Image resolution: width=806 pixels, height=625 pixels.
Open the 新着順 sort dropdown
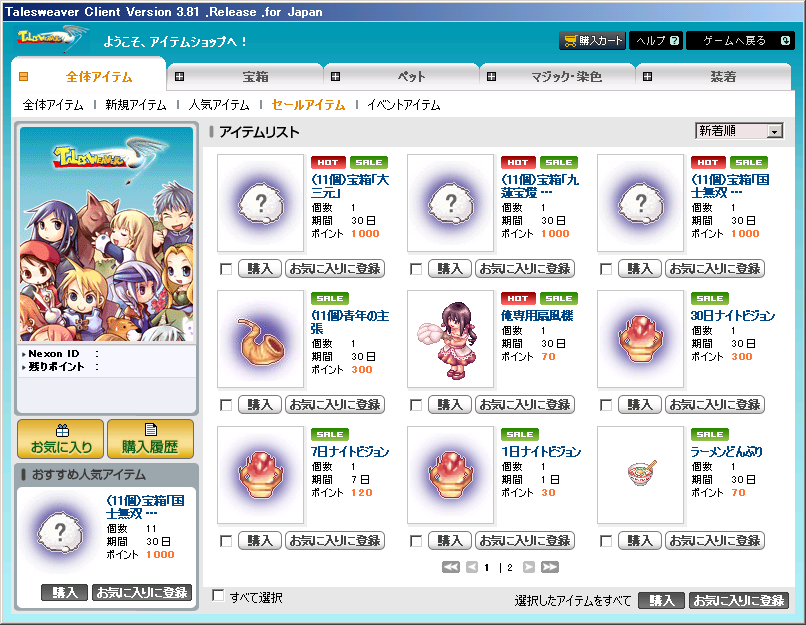739,131
